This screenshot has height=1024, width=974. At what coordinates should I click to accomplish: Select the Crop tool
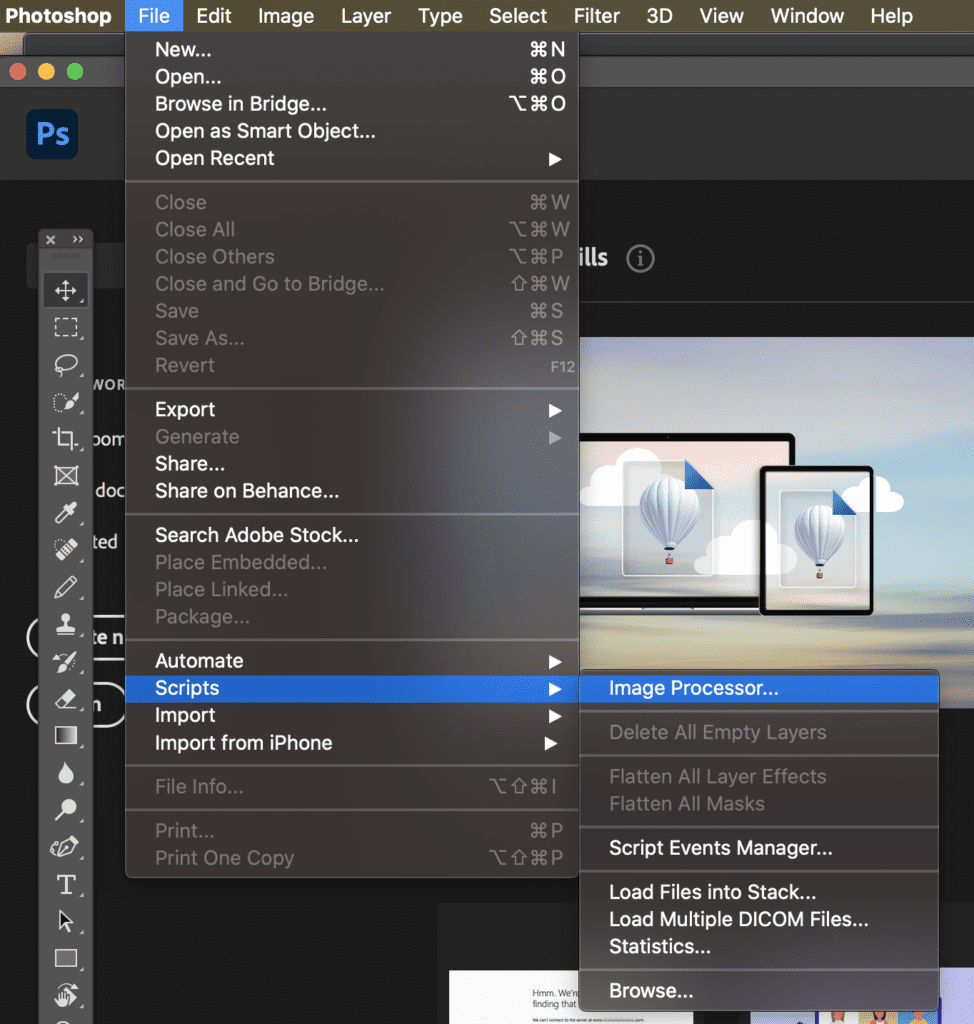coord(65,439)
